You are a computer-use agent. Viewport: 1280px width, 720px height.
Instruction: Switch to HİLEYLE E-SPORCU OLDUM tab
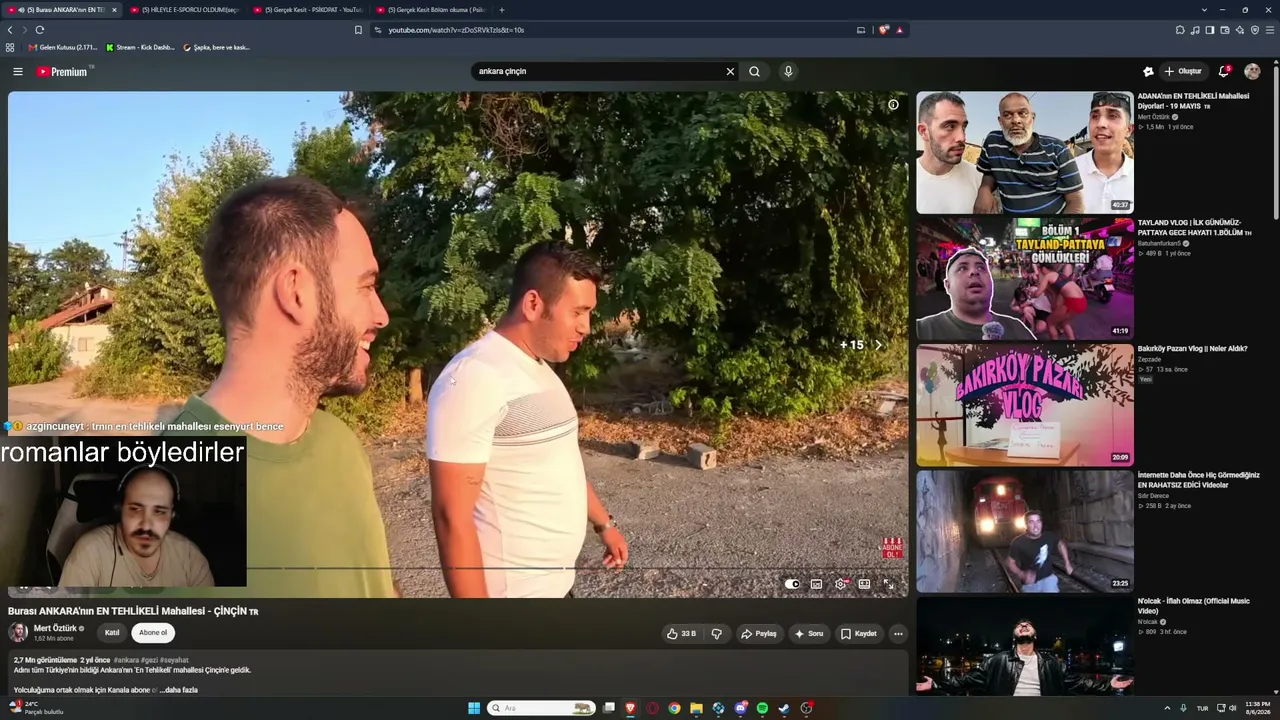(186, 10)
